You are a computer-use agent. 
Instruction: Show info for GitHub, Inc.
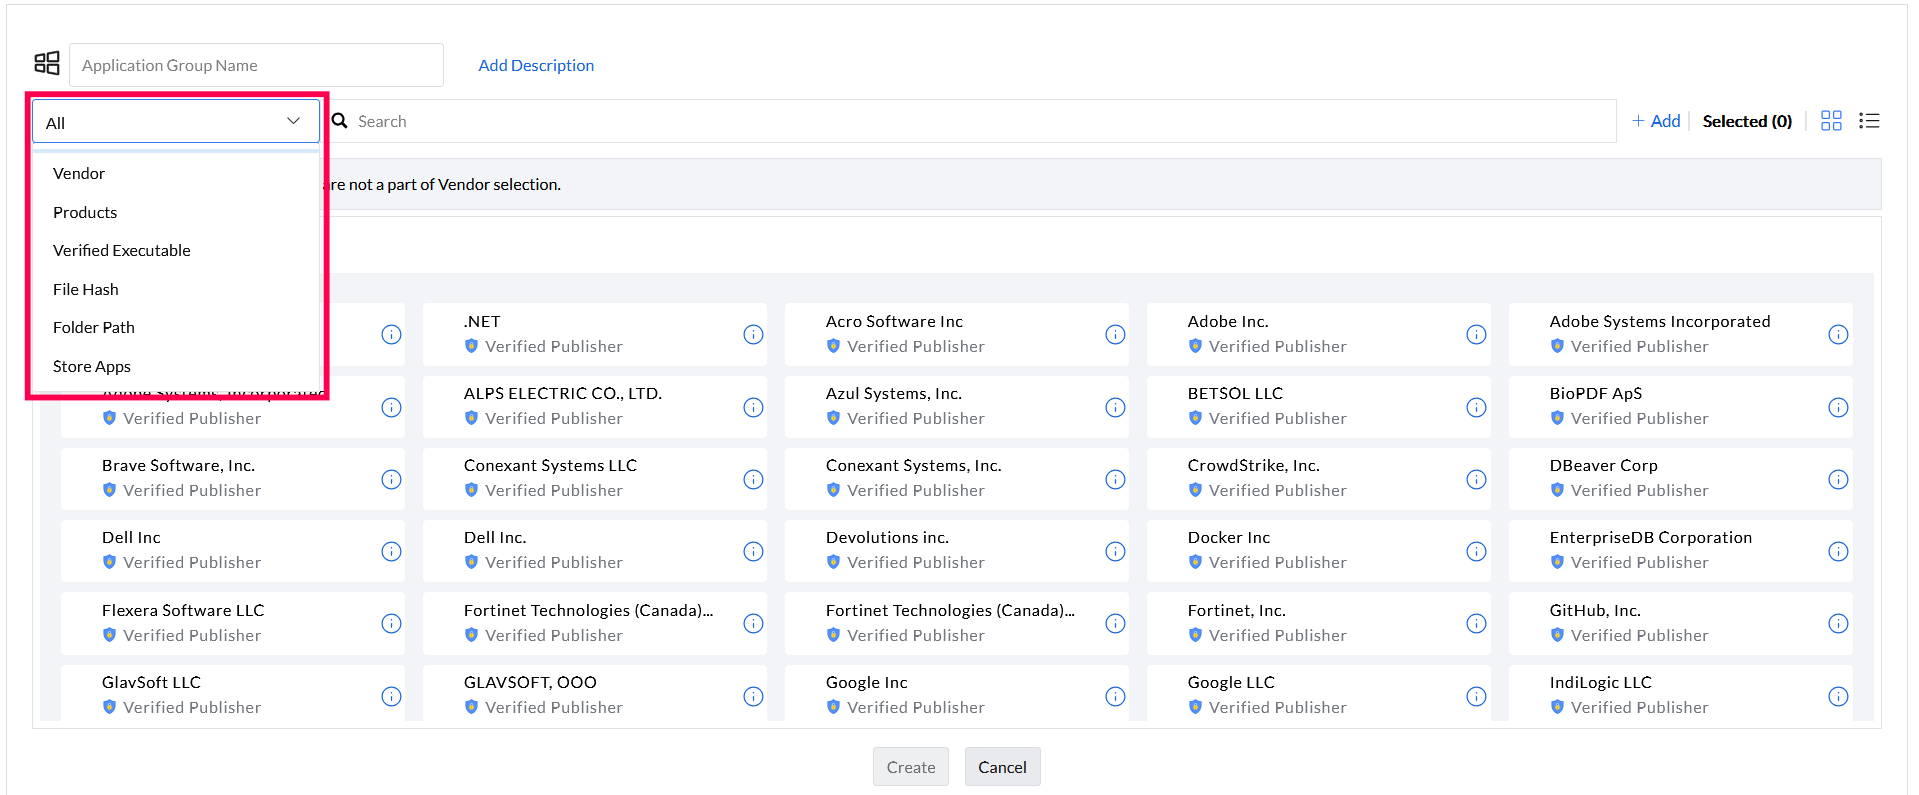[1838, 623]
